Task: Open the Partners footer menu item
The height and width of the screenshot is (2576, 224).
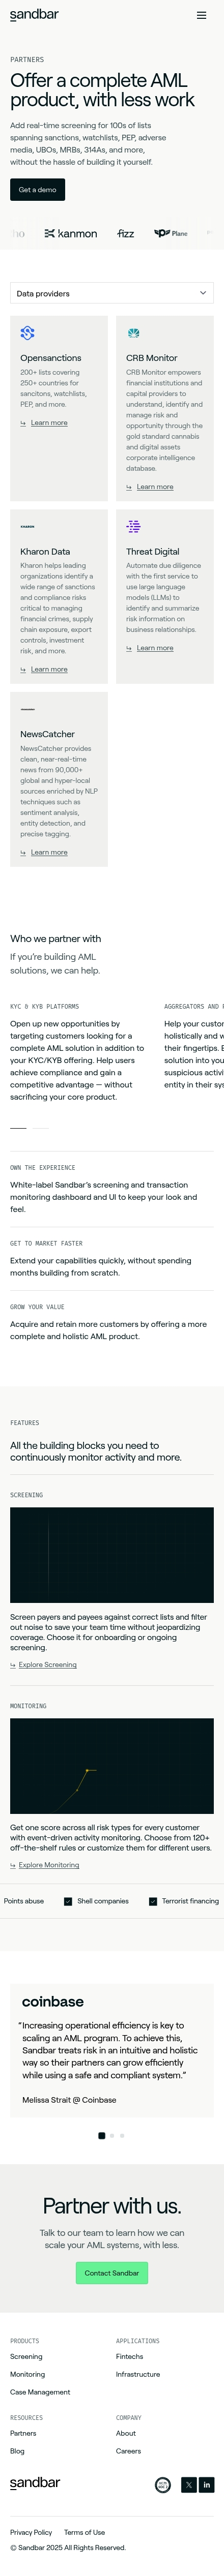Action: tap(23, 2433)
